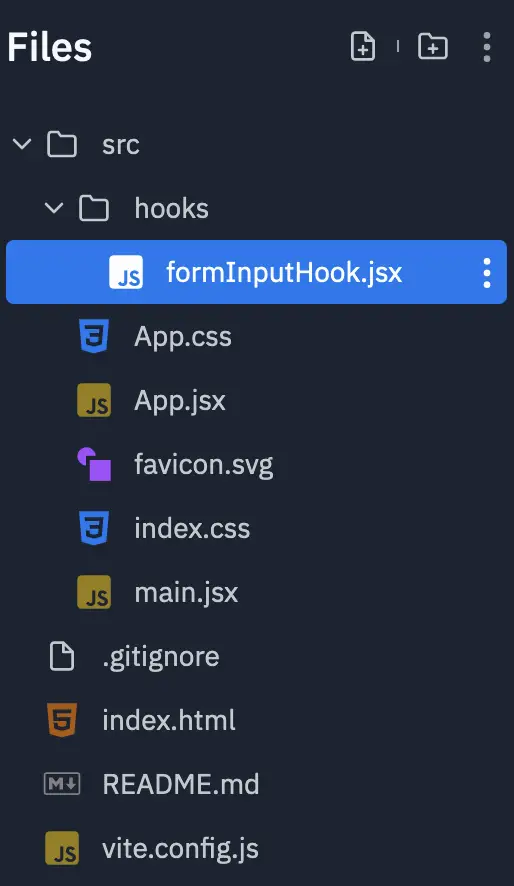This screenshot has height=886, width=514.
Task: Click the CSS icon beside App.css
Action: 94,336
